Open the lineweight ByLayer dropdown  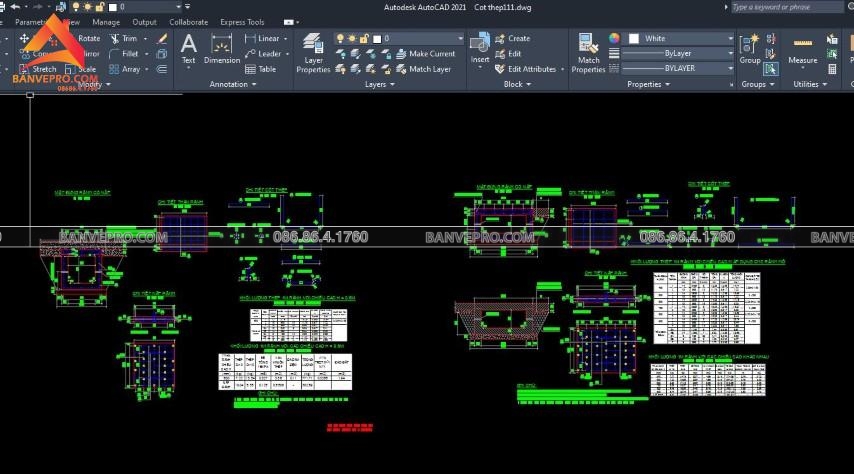click(x=730, y=53)
